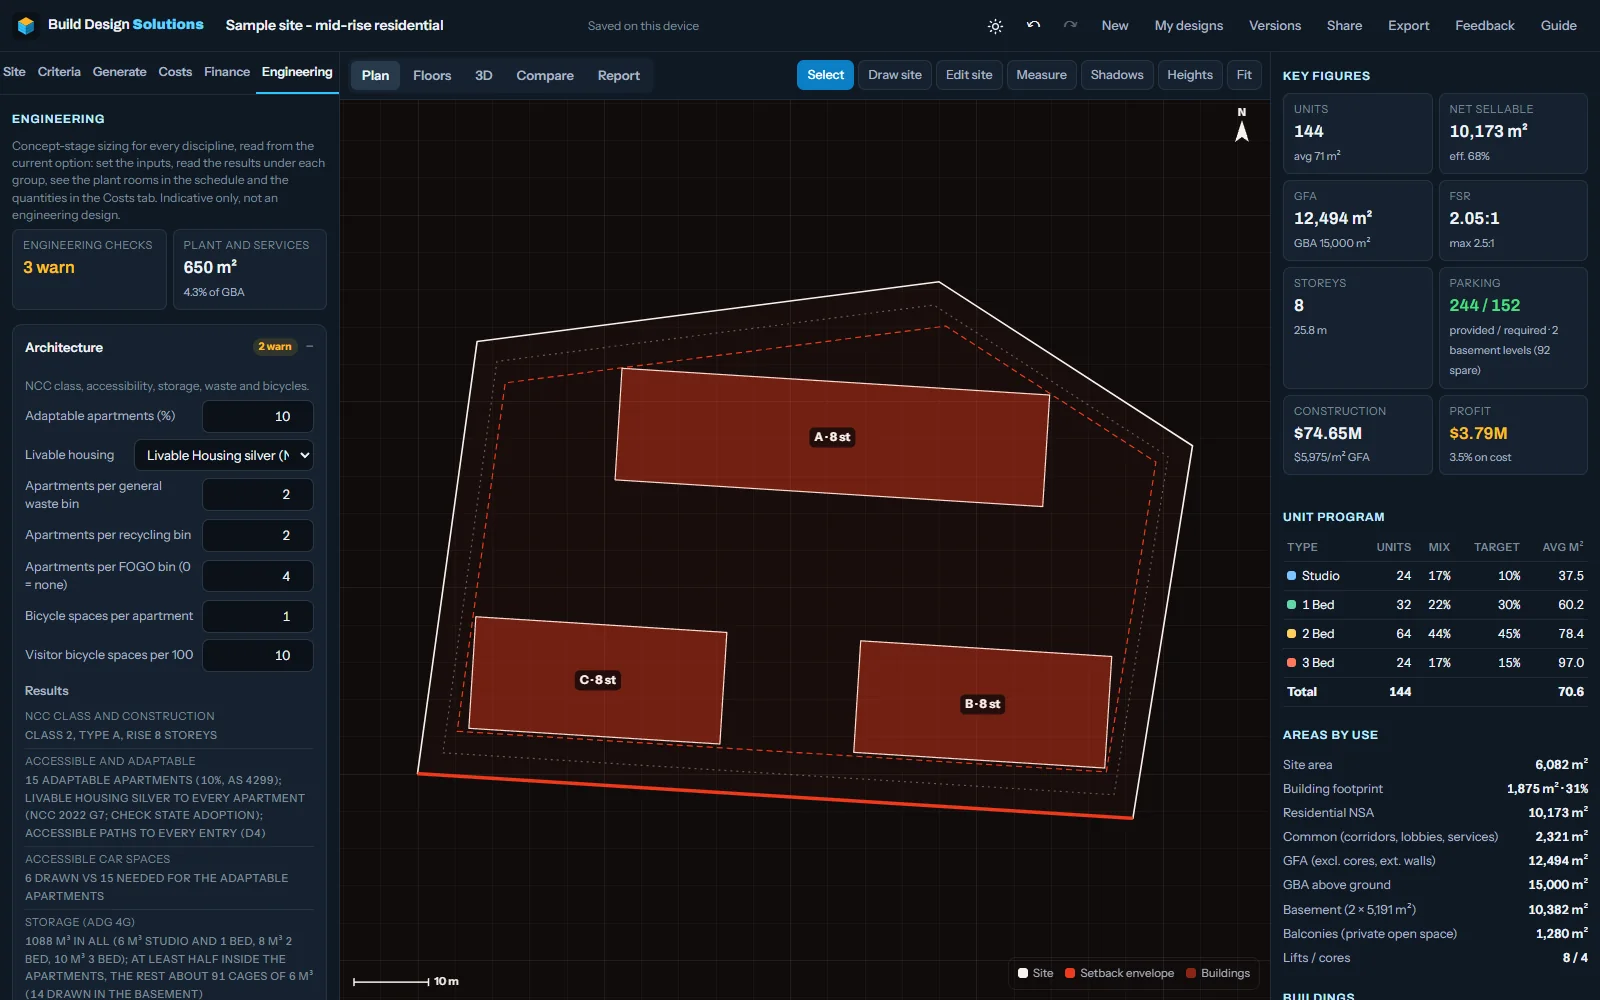This screenshot has height=1000, width=1600.
Task: Open Feedback
Action: coord(1485,26)
